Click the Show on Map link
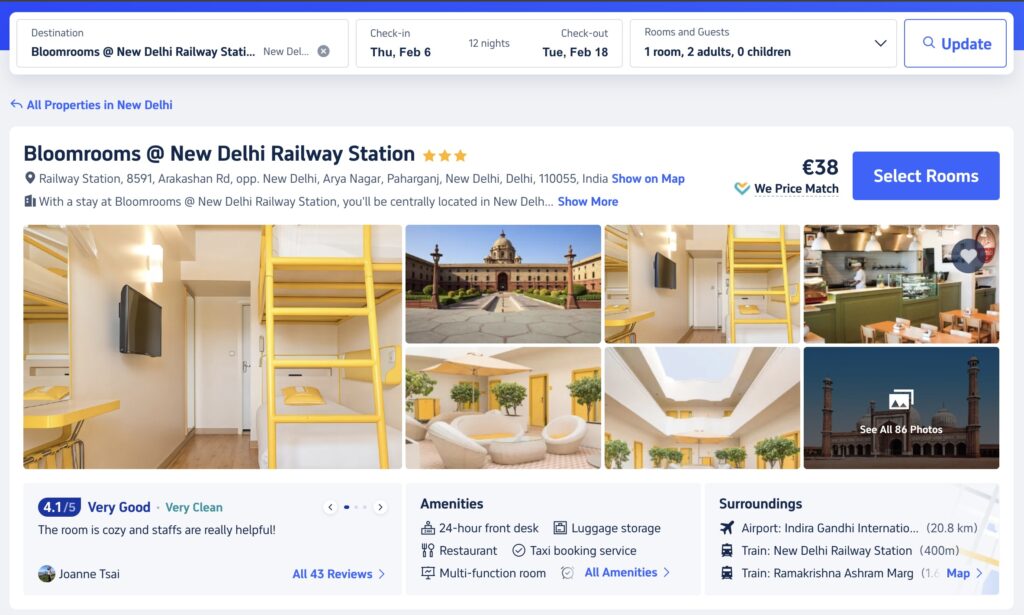 [648, 179]
